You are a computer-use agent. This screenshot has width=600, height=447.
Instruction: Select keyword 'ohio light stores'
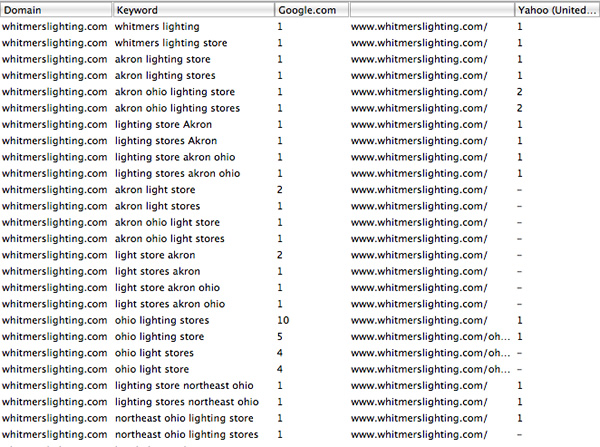[x=155, y=353]
